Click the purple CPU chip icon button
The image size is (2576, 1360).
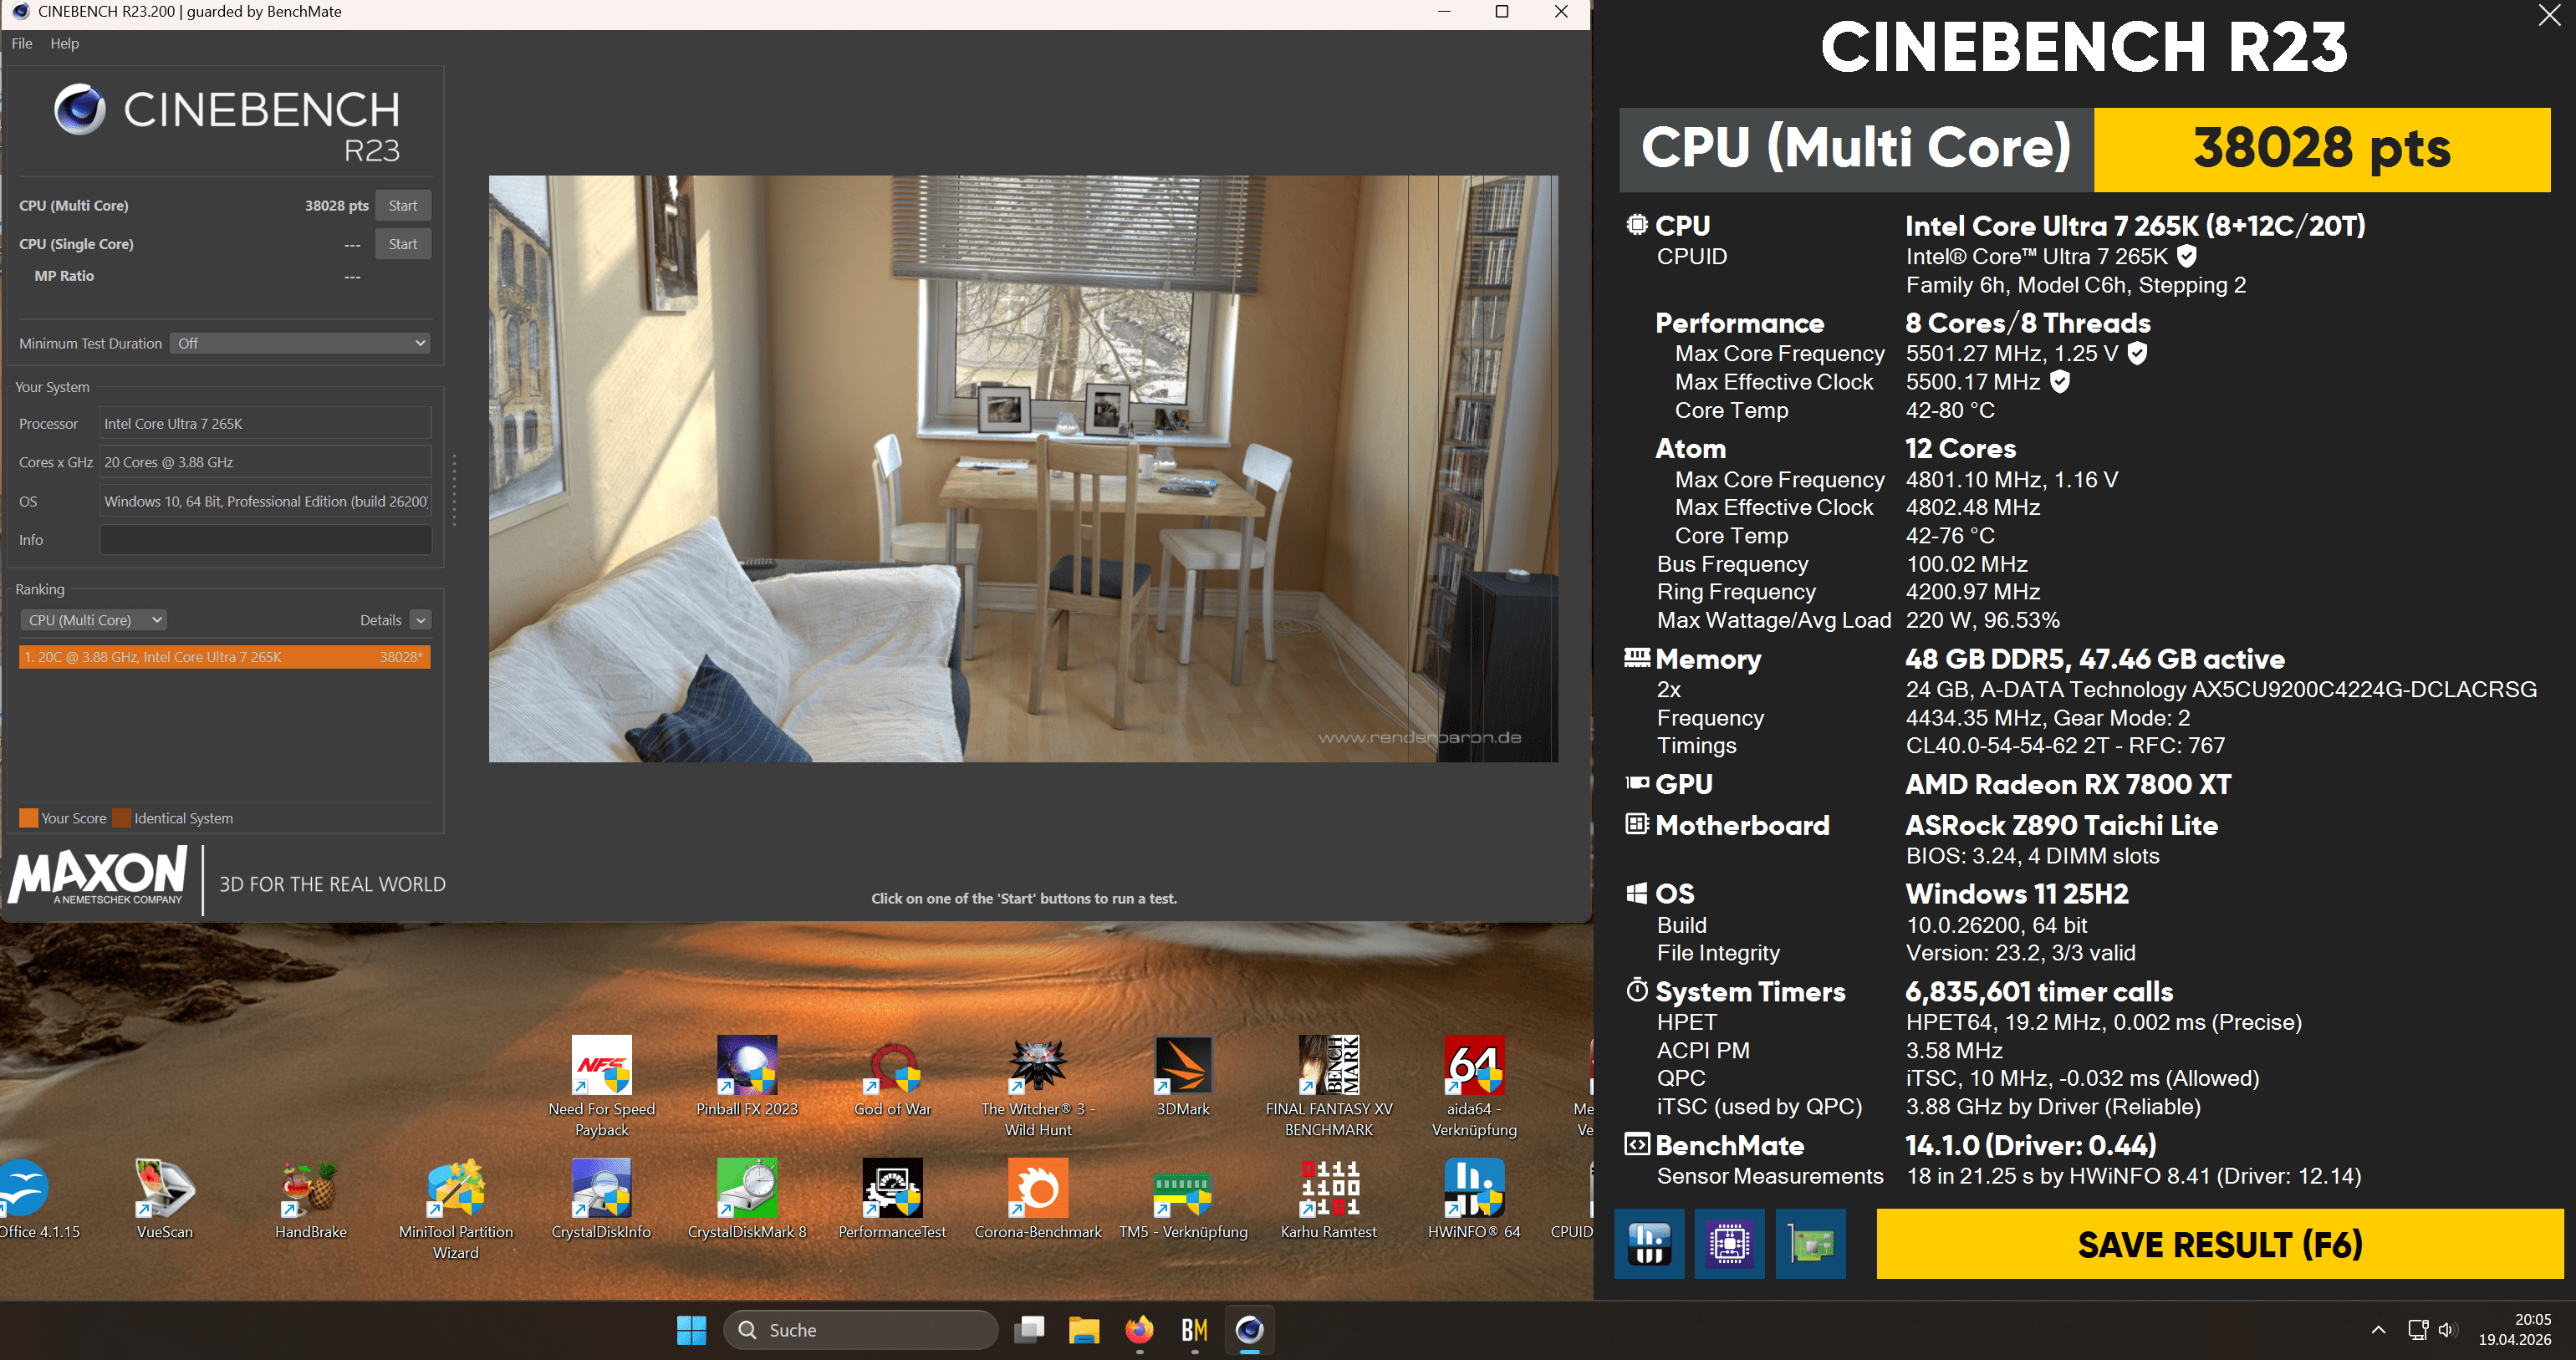pos(1729,1243)
